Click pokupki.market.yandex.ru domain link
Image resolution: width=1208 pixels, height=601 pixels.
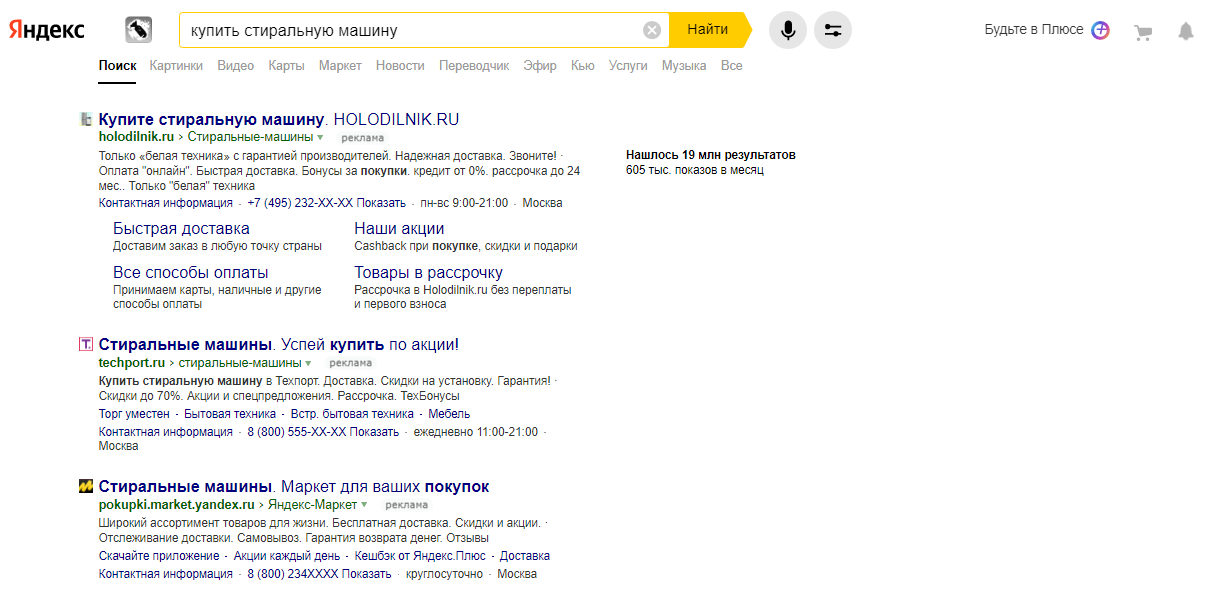click(x=176, y=505)
